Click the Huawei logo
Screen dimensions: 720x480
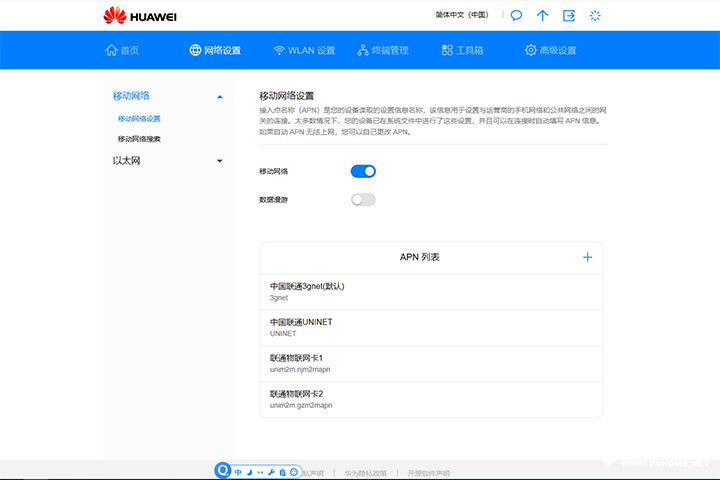point(139,15)
